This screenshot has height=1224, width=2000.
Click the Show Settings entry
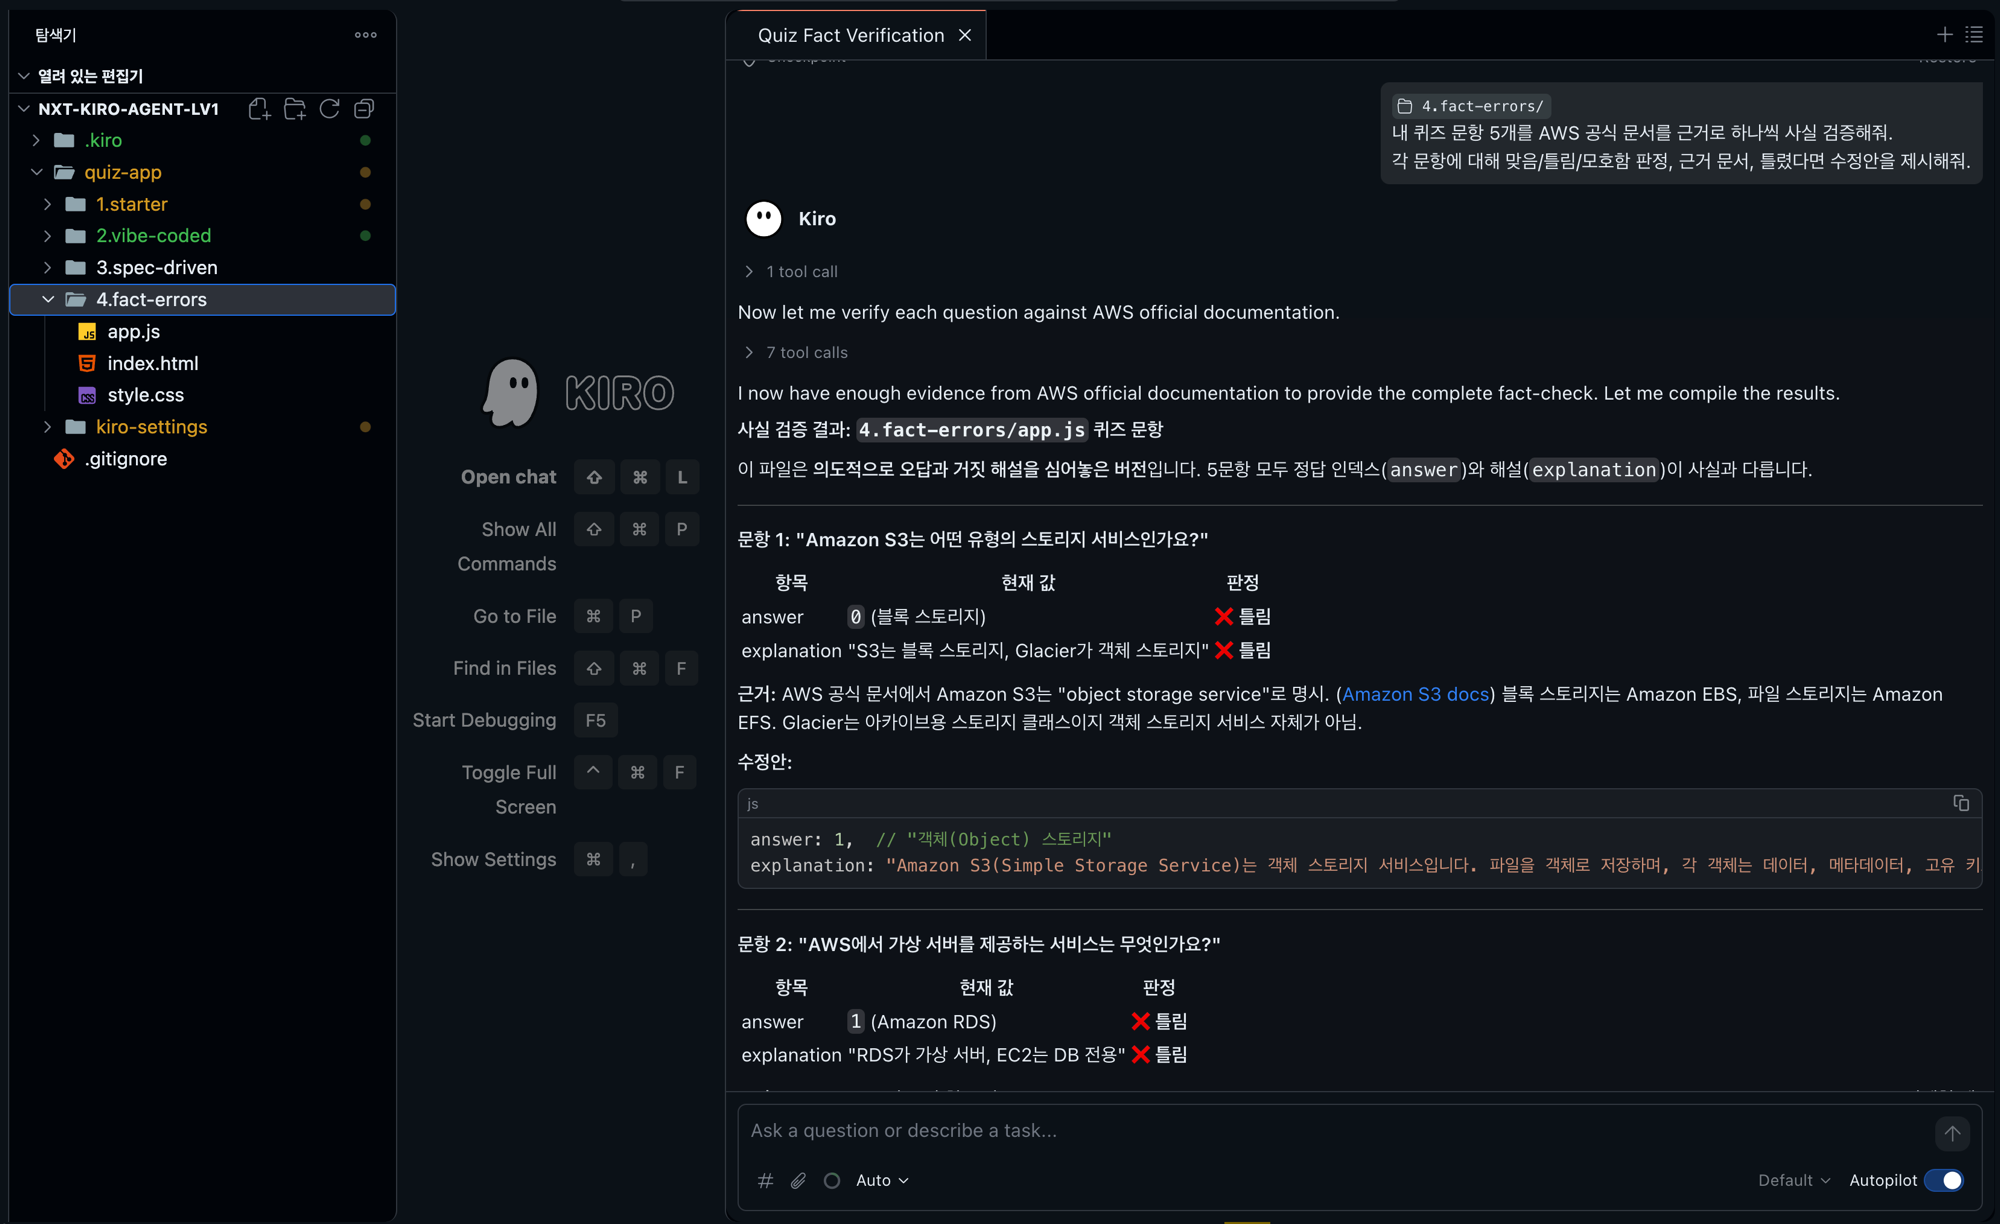click(x=493, y=859)
